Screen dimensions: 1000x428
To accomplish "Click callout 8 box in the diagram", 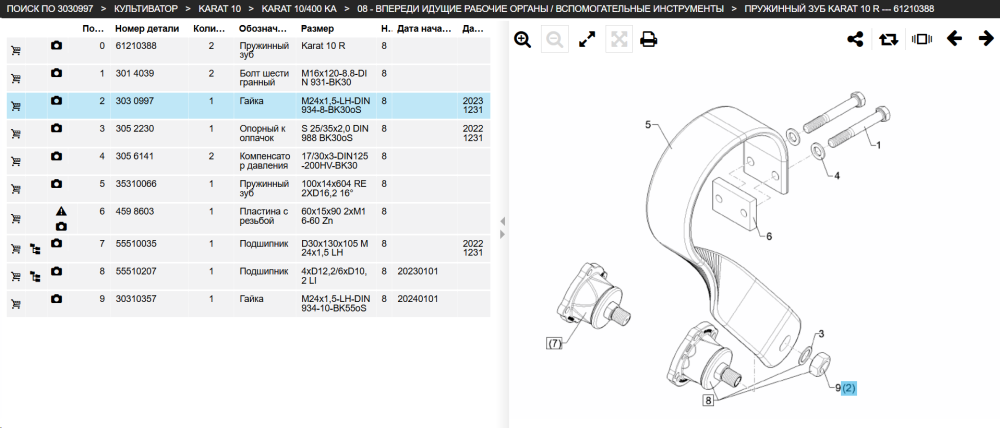I will coord(708,401).
